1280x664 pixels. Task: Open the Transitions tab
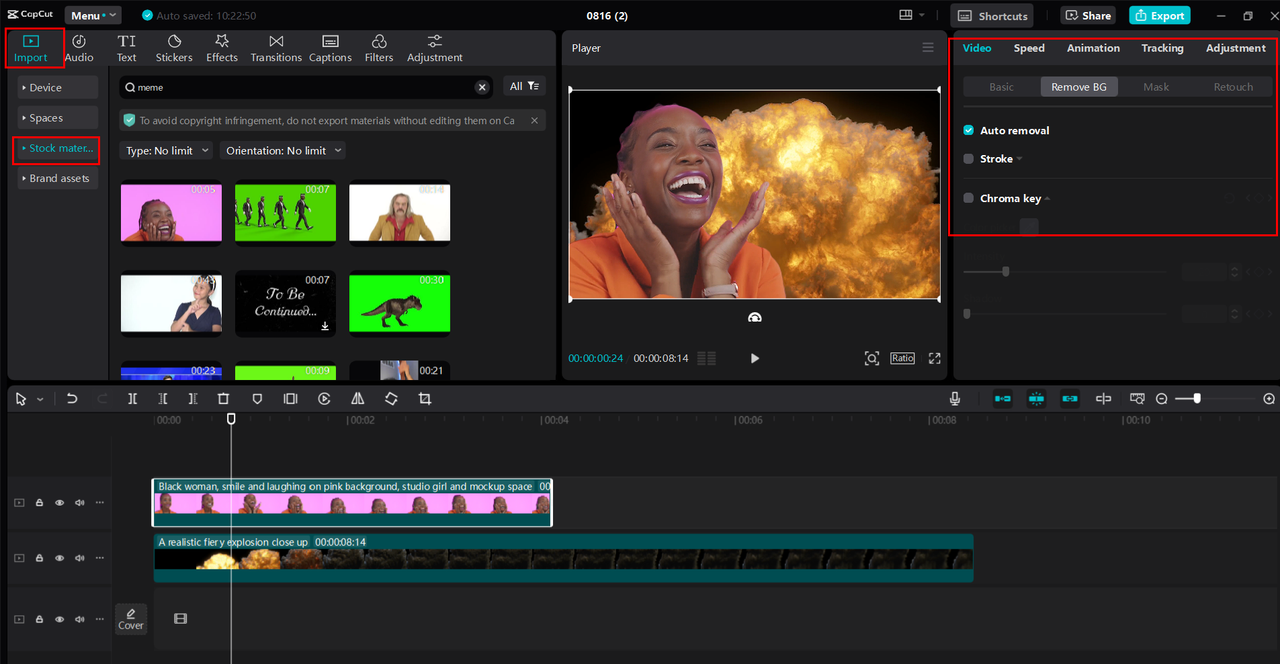(276, 48)
